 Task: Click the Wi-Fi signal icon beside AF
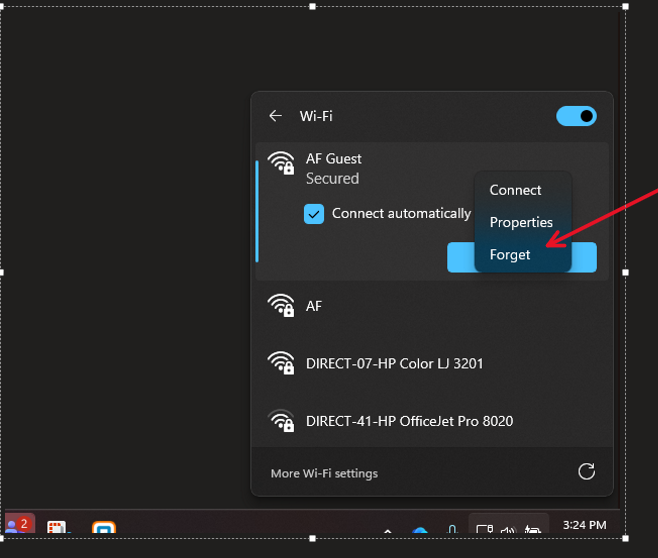point(281,305)
